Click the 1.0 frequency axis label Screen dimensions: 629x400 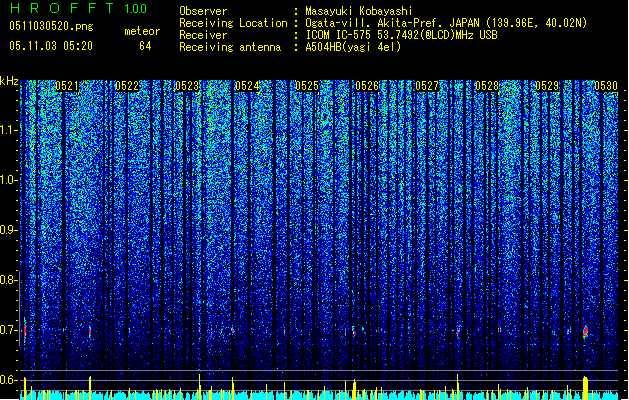(8, 180)
